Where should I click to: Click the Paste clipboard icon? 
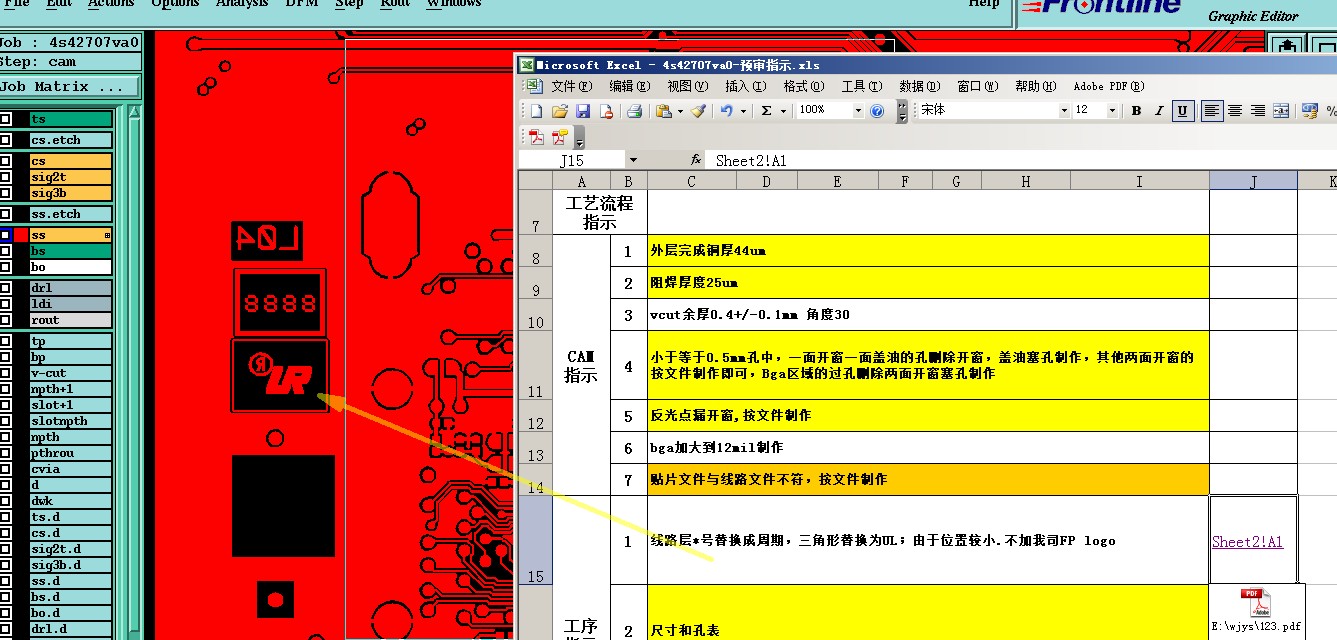tap(663, 111)
